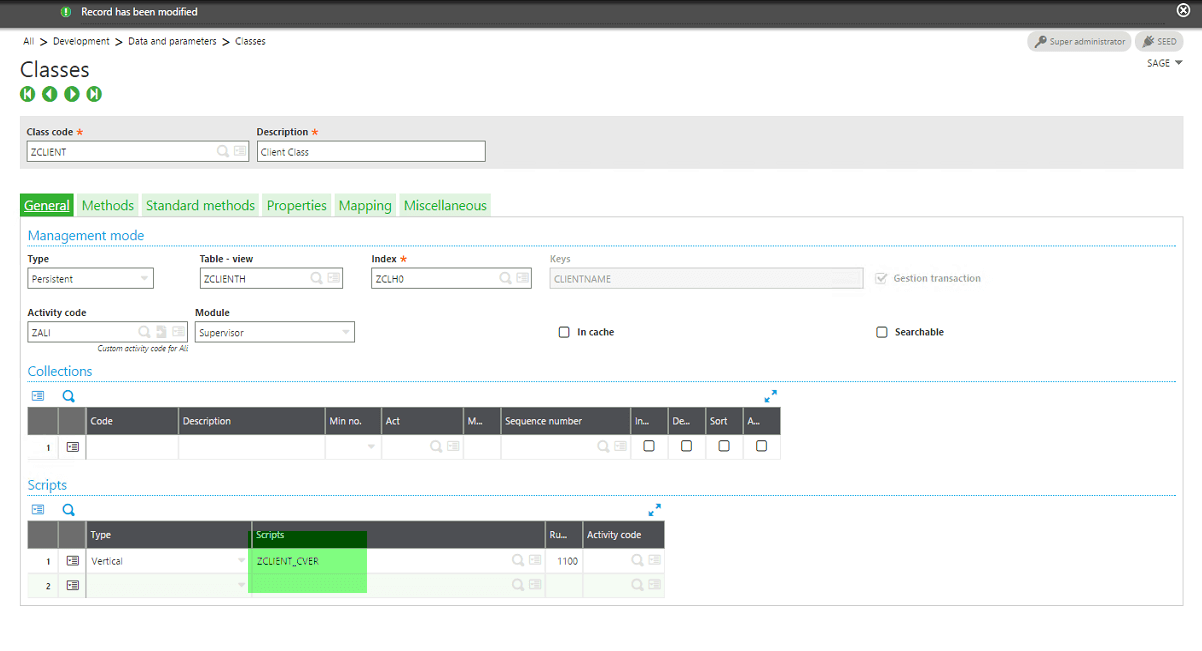Open the Miscellaneous tab
This screenshot has width=1202, height=651.
click(x=445, y=205)
